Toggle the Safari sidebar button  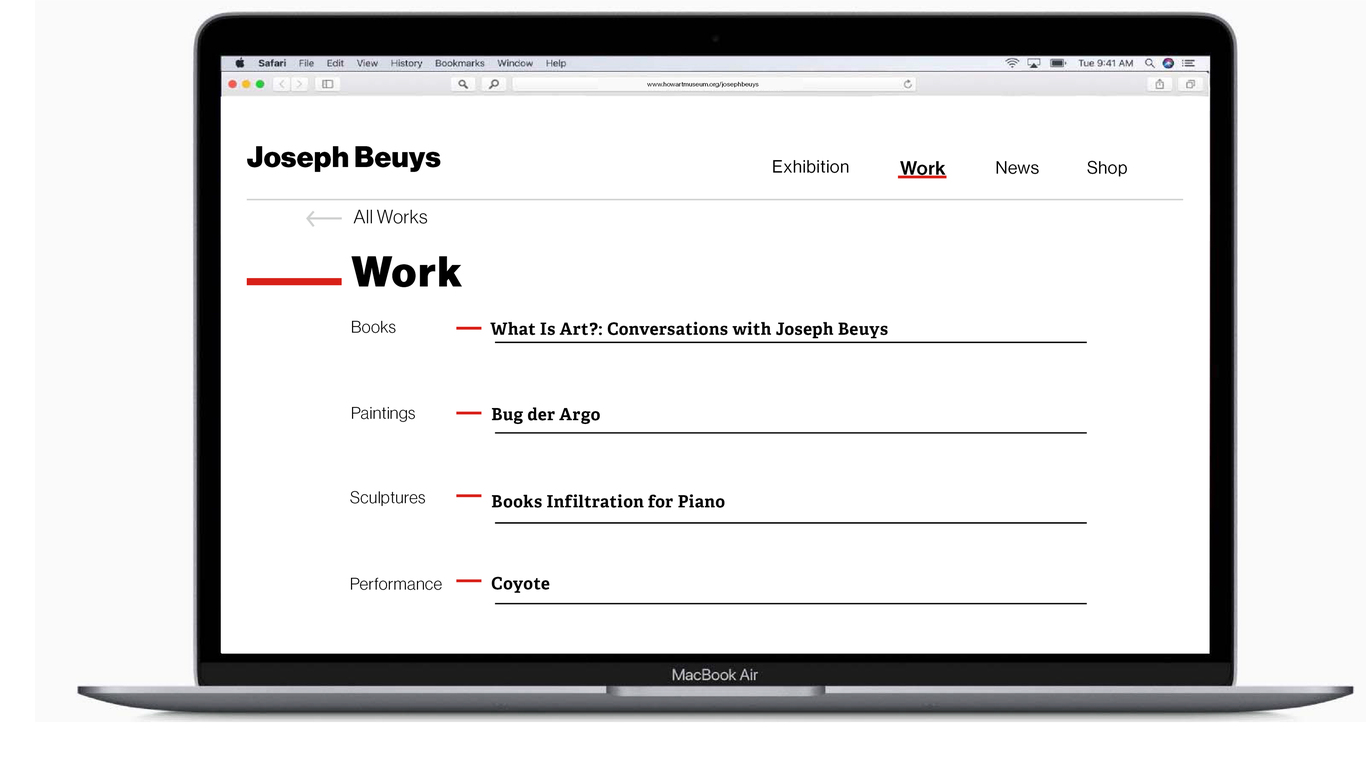click(327, 84)
